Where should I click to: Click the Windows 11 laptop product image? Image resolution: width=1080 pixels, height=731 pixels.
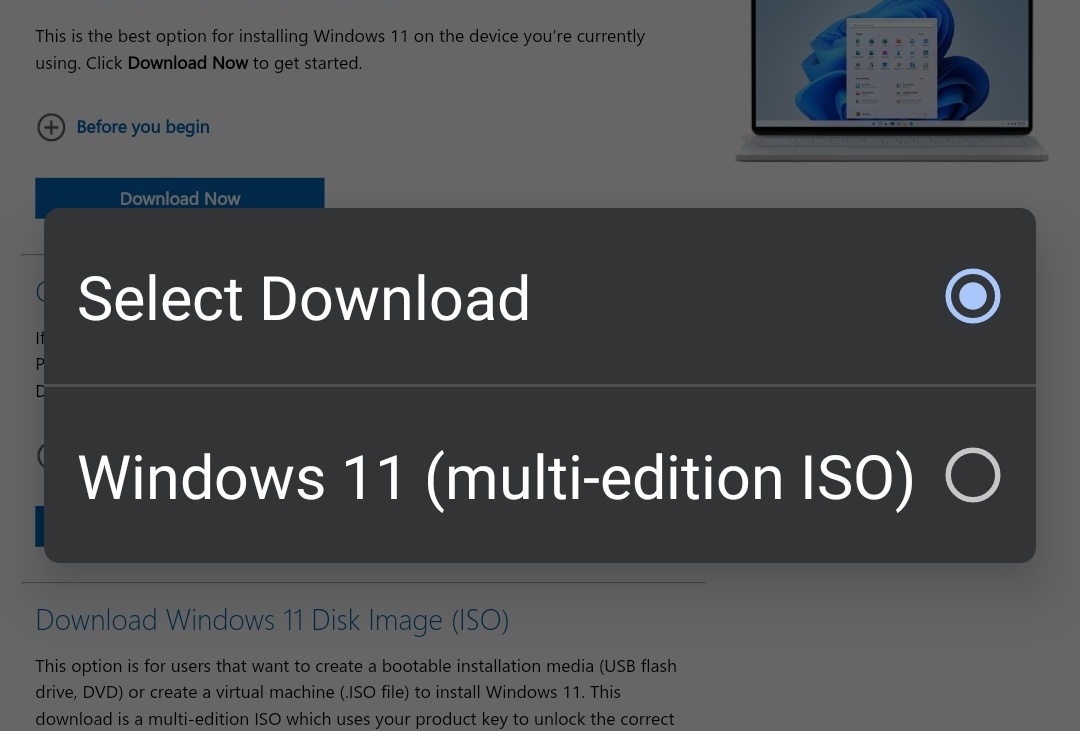[x=891, y=80]
